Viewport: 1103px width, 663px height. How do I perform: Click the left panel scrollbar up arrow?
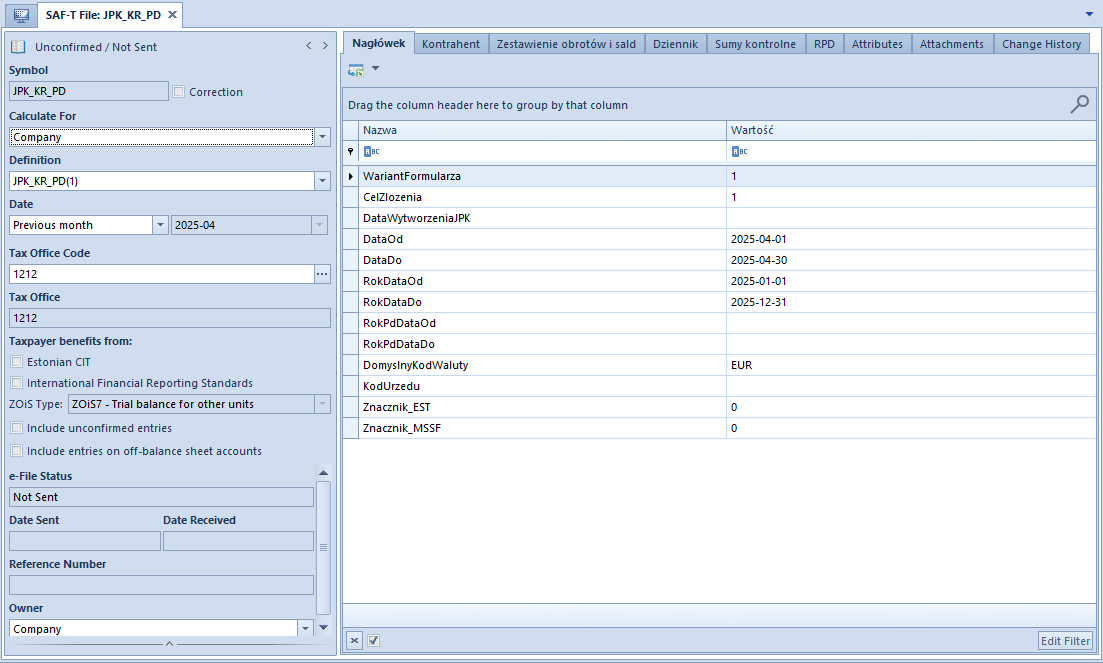tap(324, 473)
